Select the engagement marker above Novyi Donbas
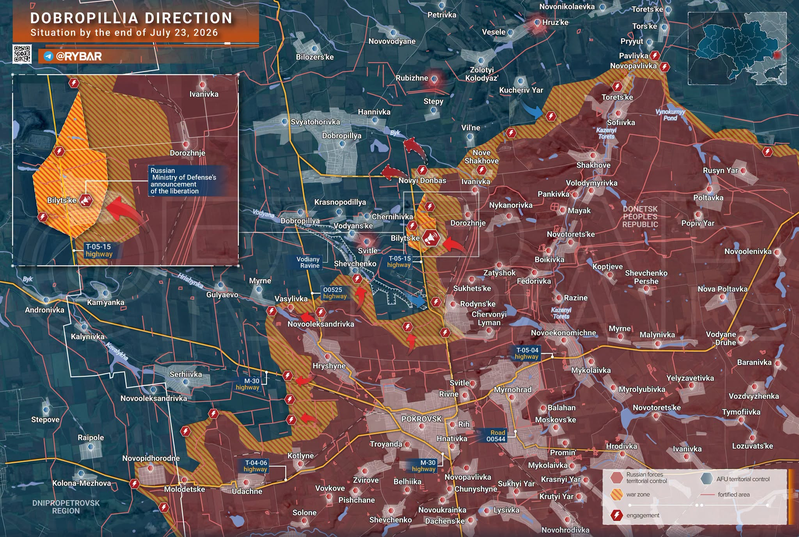This screenshot has width=799, height=537. pyautogui.click(x=422, y=170)
